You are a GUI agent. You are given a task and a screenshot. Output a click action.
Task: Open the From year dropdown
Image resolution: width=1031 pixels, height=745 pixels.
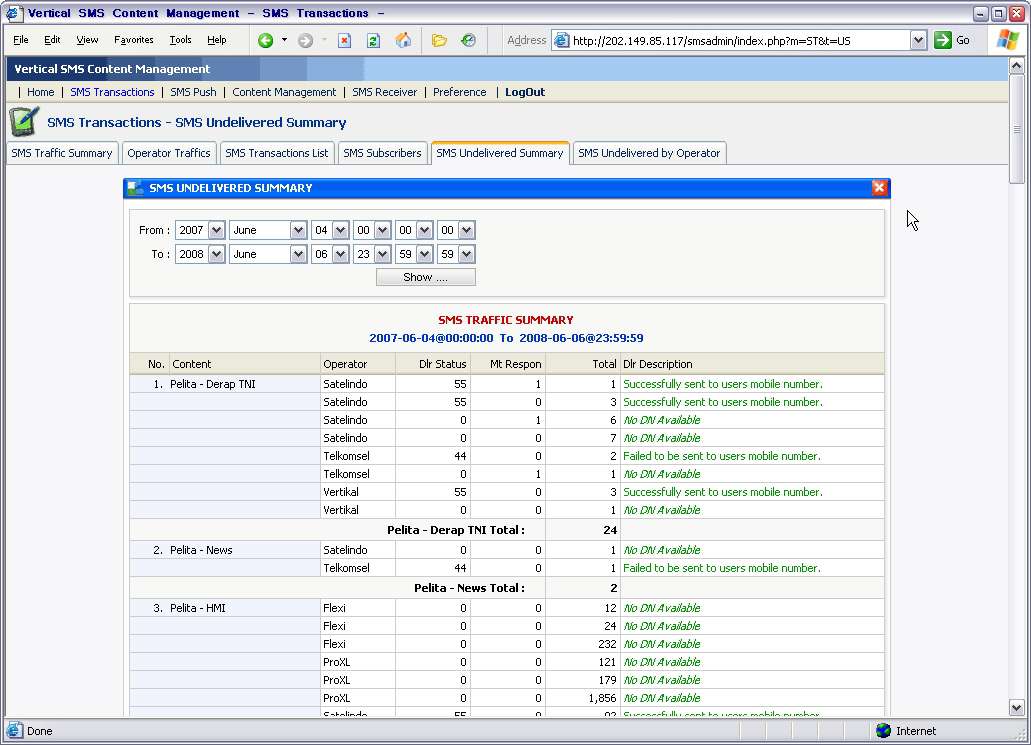pos(216,230)
